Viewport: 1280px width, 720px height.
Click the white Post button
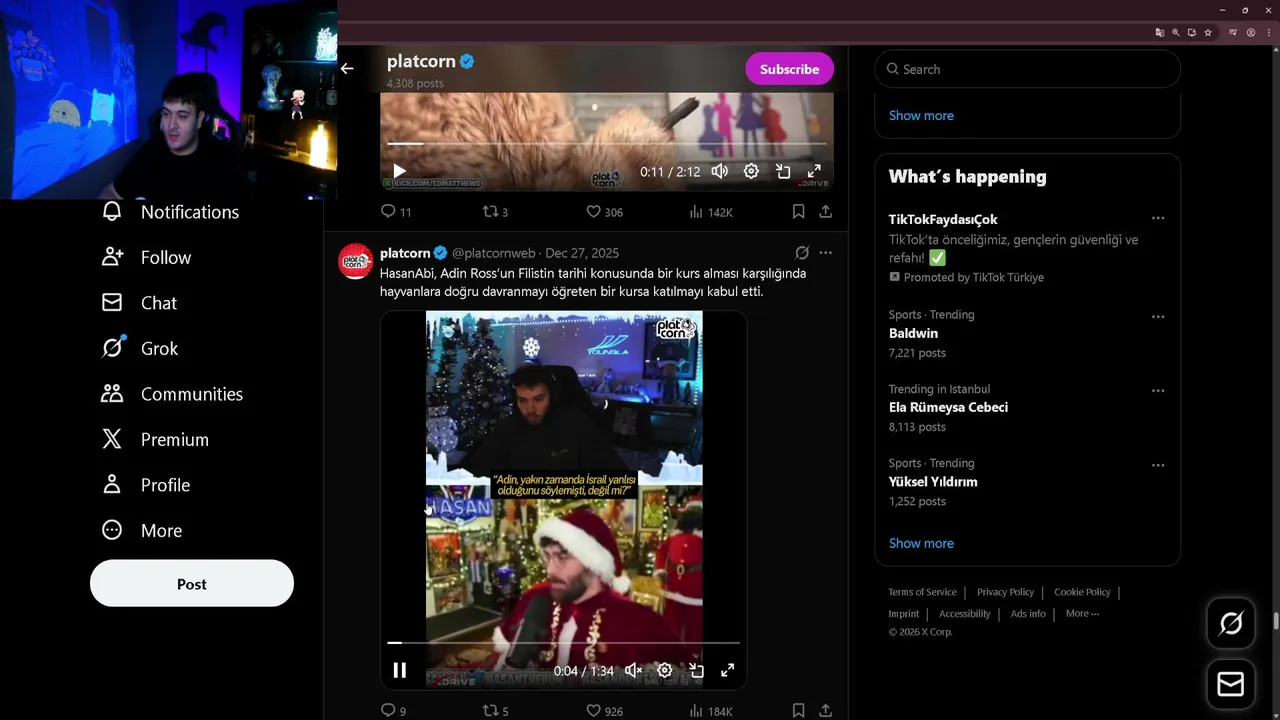(192, 584)
